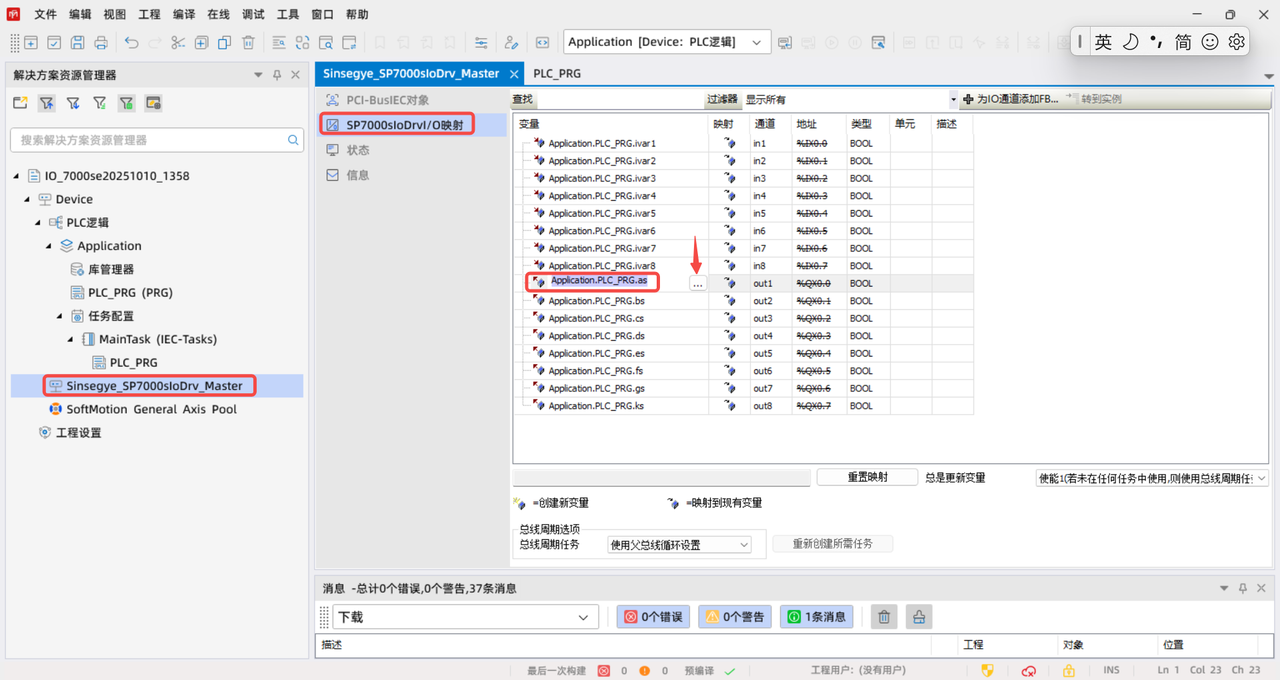
Task: Select SoftMotion General Axis Pool node
Action: point(143,409)
